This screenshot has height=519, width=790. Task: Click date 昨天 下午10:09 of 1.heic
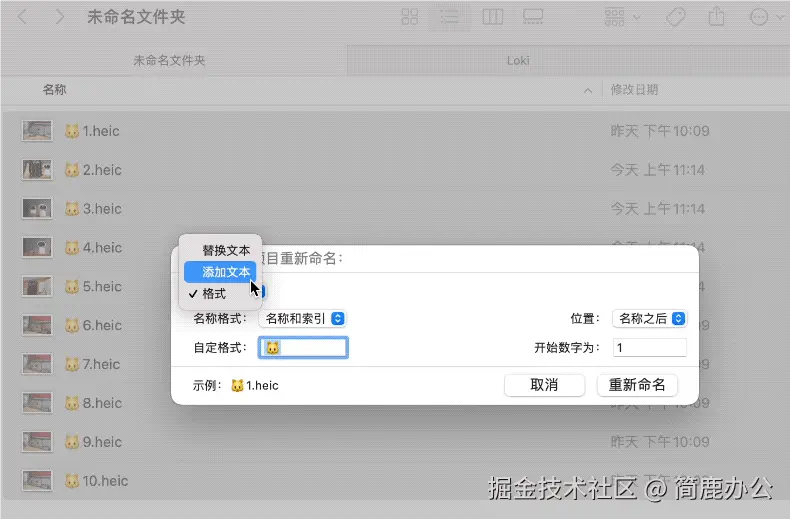click(660, 131)
